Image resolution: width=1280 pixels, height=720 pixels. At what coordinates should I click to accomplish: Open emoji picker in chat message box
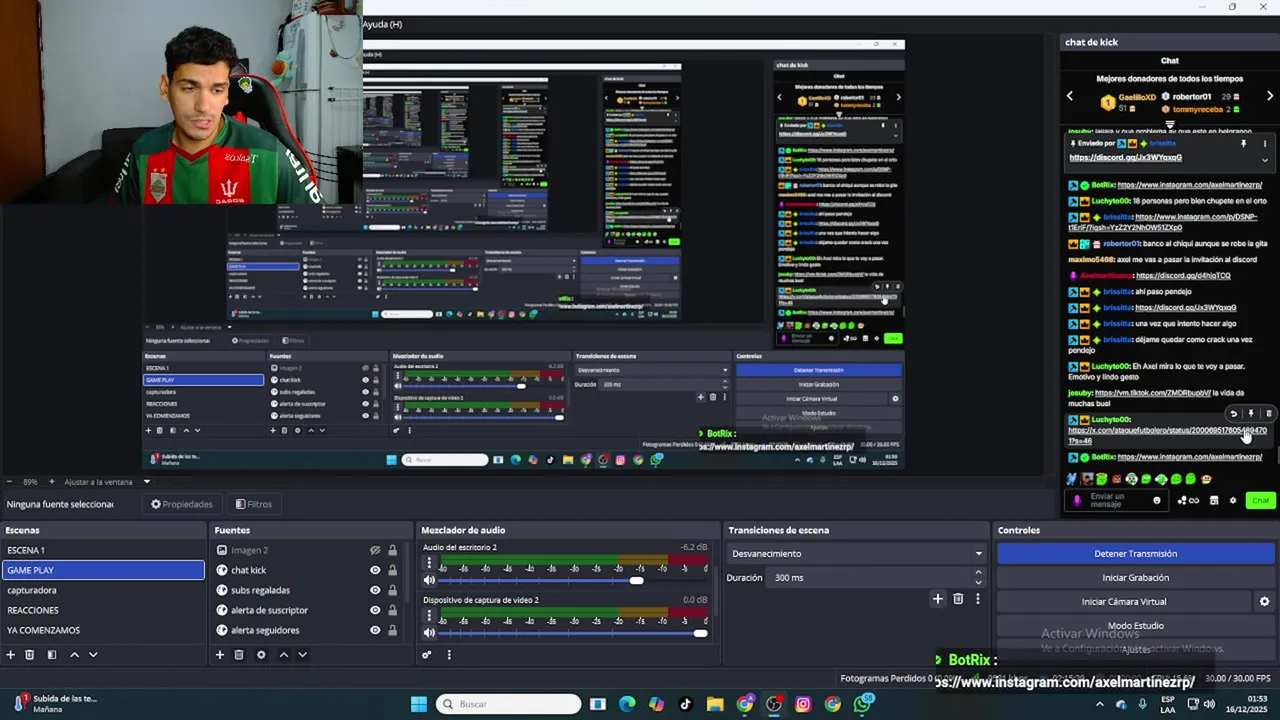tap(1157, 501)
